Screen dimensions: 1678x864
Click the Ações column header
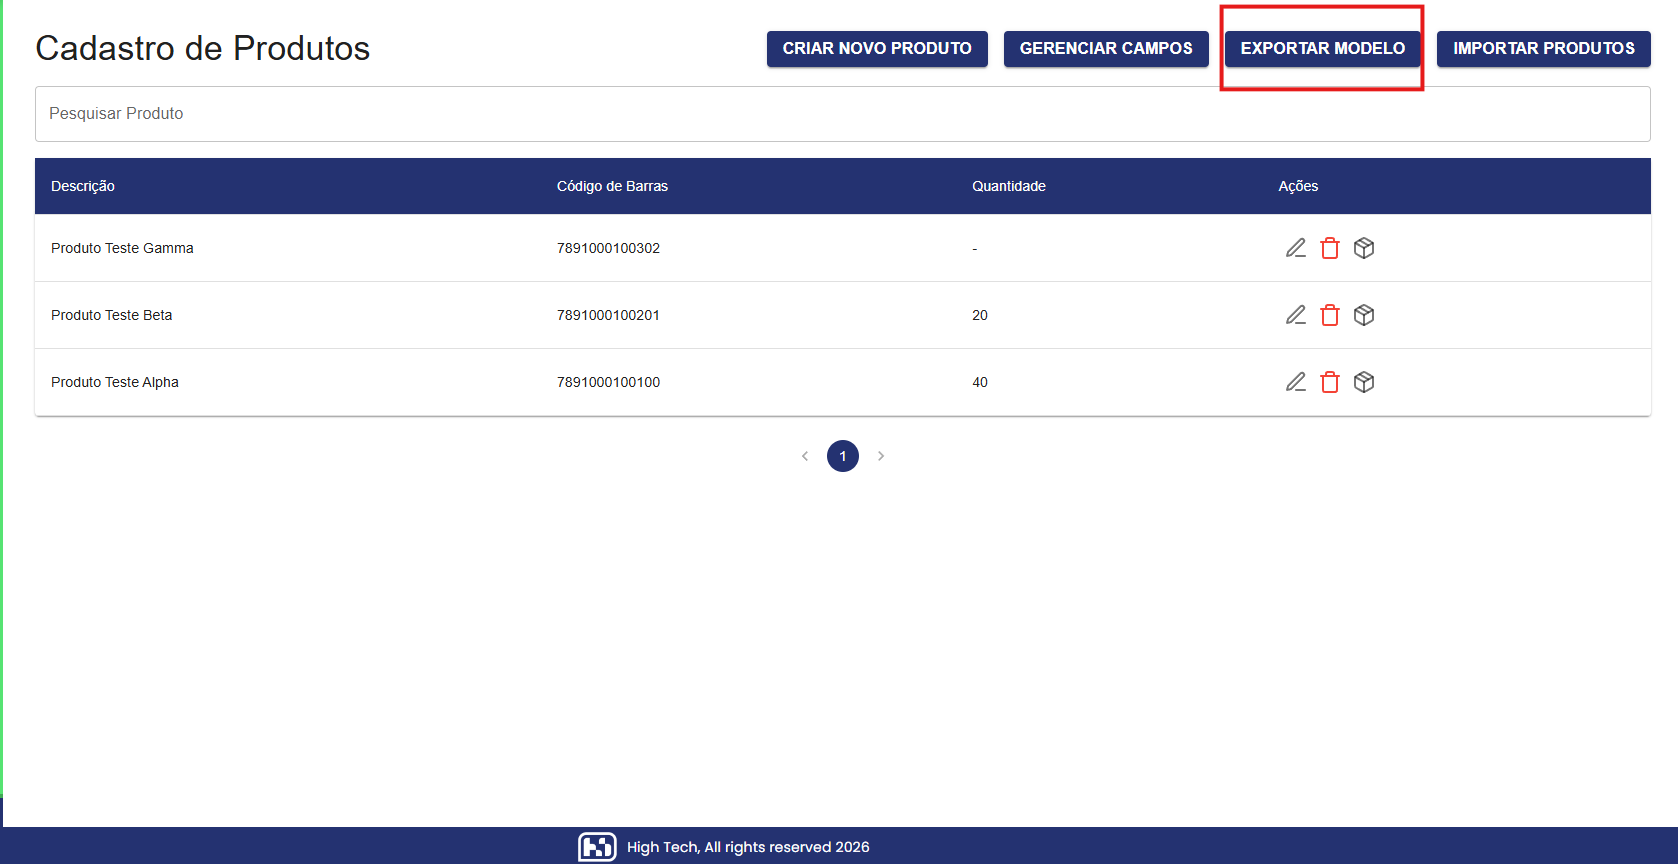click(1298, 186)
